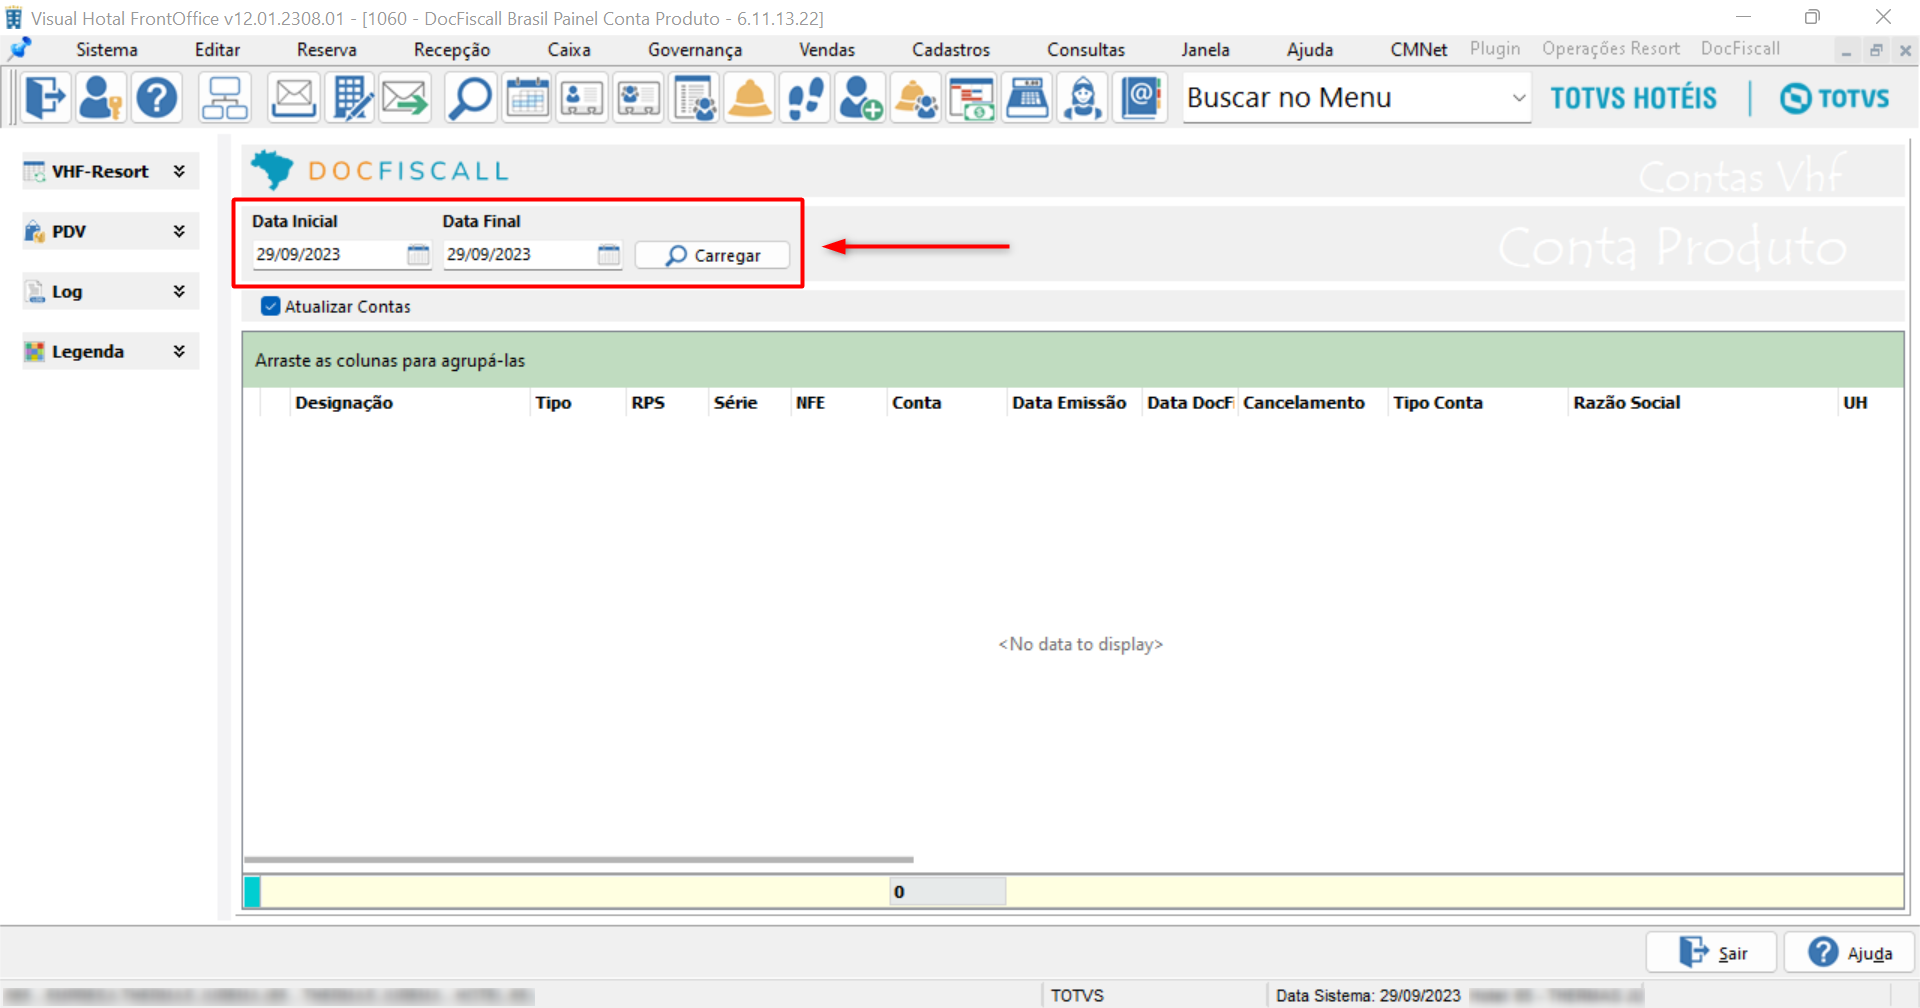Open the cash register toolbar icon
This screenshot has height=1008, width=1920.
1027,98
